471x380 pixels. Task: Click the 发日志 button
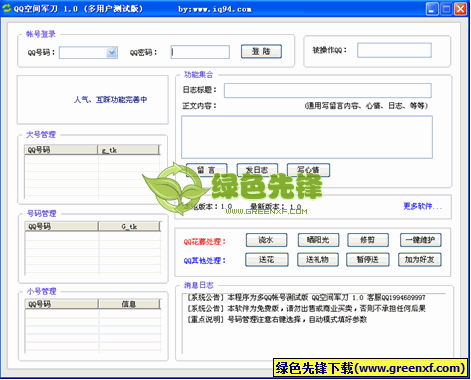257,170
